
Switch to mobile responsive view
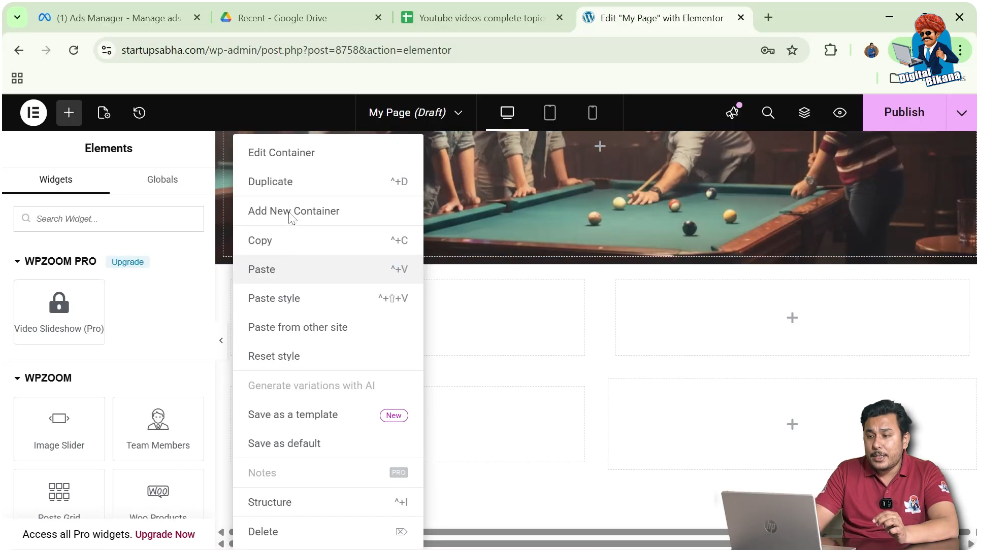[x=592, y=113]
